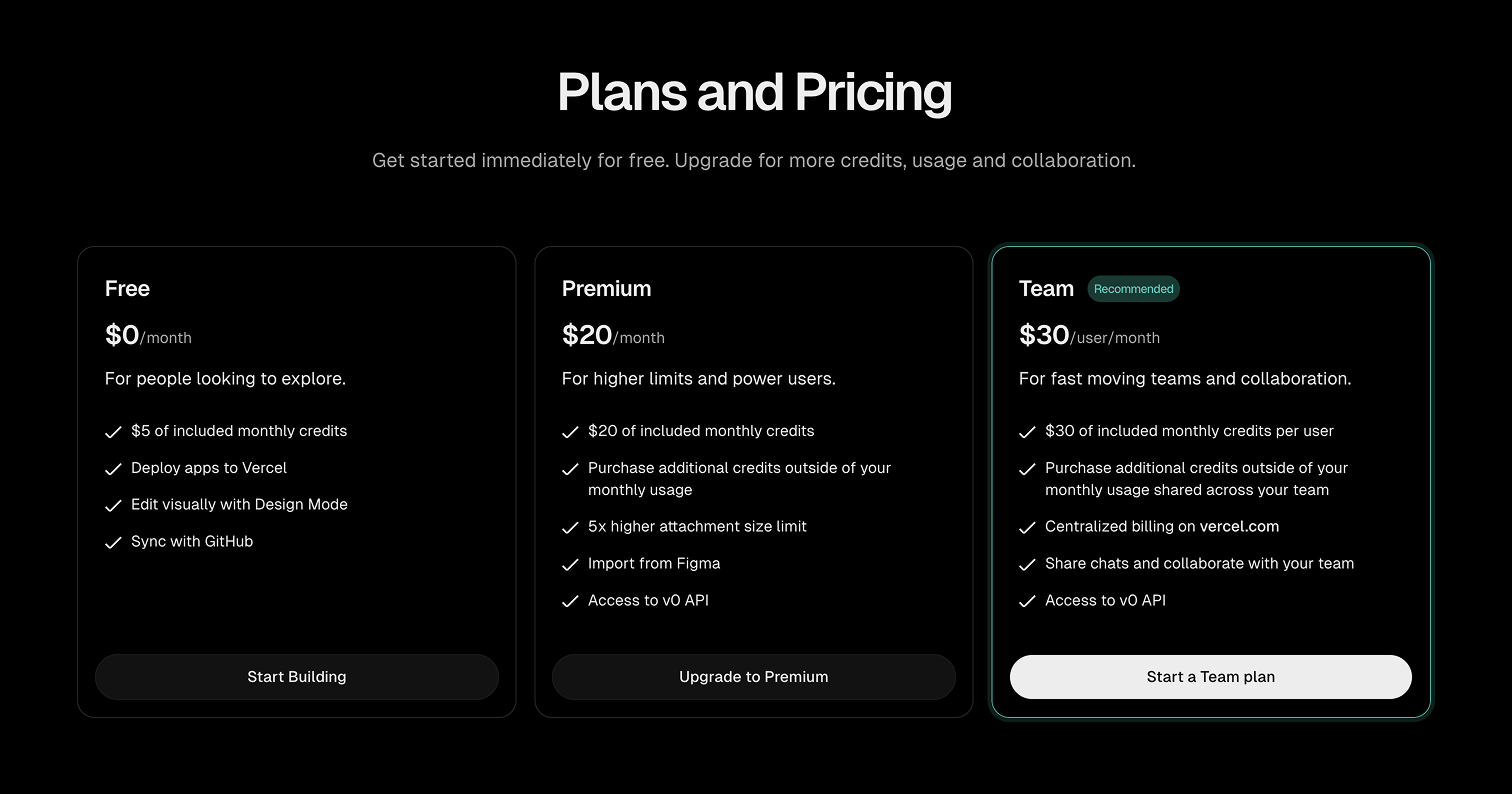Click the Start Building button

297,677
